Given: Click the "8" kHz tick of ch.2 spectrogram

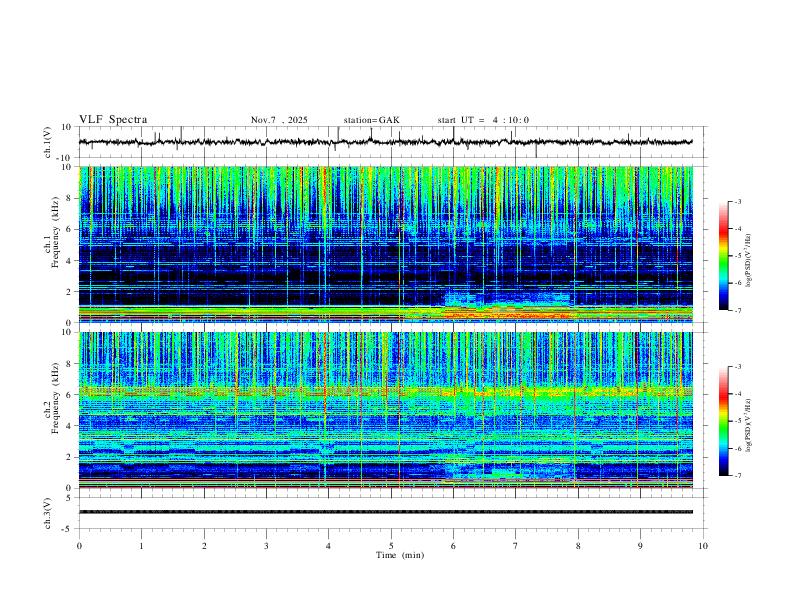Looking at the screenshot, I should coord(69,364).
